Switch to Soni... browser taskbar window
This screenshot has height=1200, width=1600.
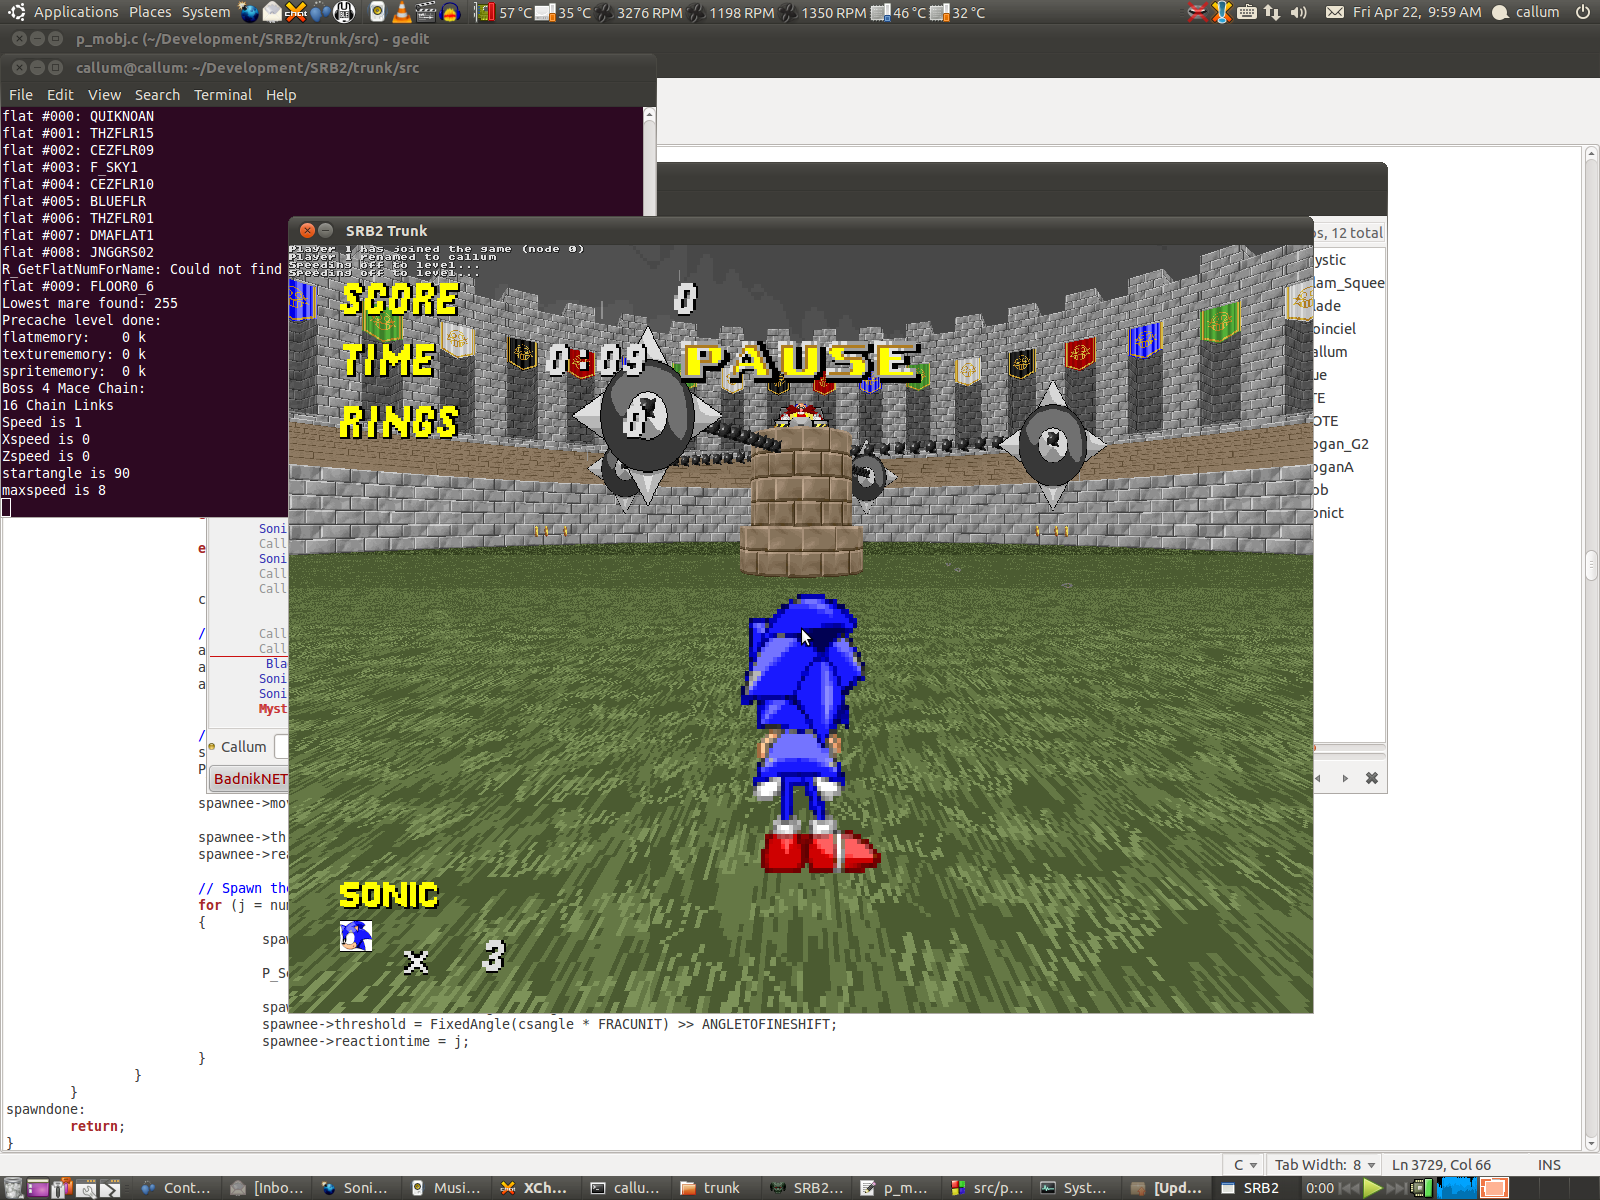click(355, 1188)
